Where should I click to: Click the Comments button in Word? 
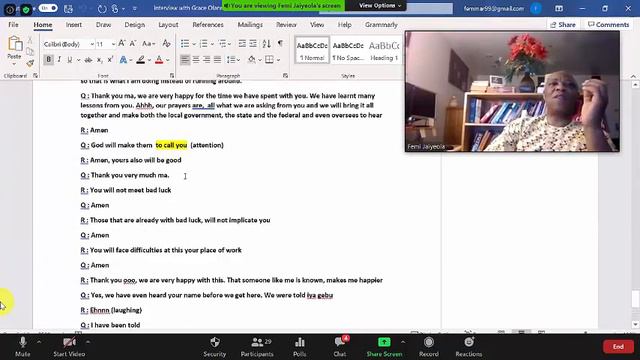[609, 24]
